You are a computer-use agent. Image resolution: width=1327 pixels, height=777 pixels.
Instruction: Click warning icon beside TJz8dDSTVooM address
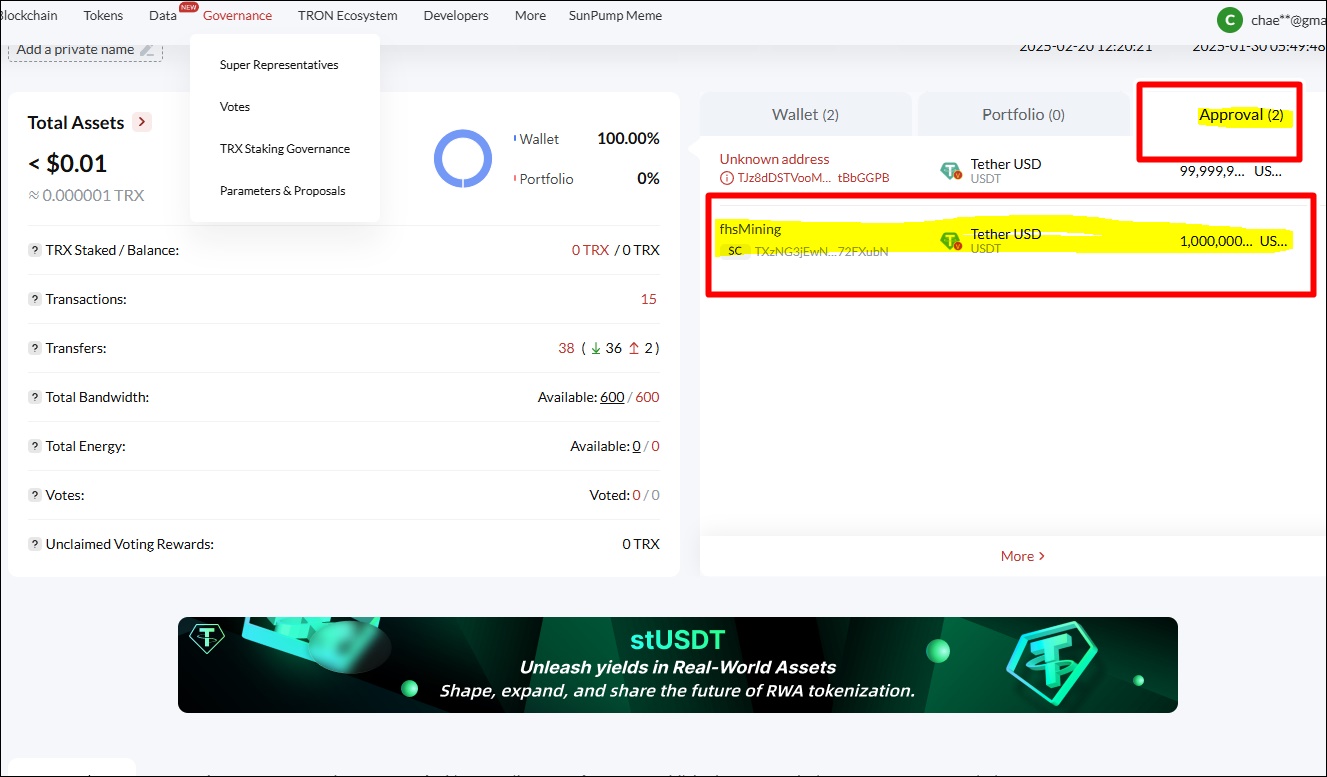[x=727, y=177]
